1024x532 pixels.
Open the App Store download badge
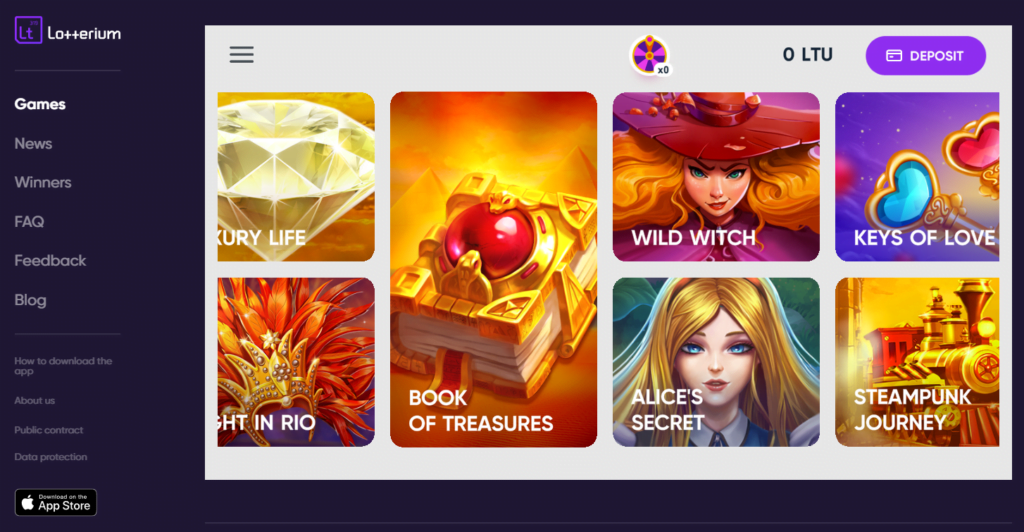56,503
